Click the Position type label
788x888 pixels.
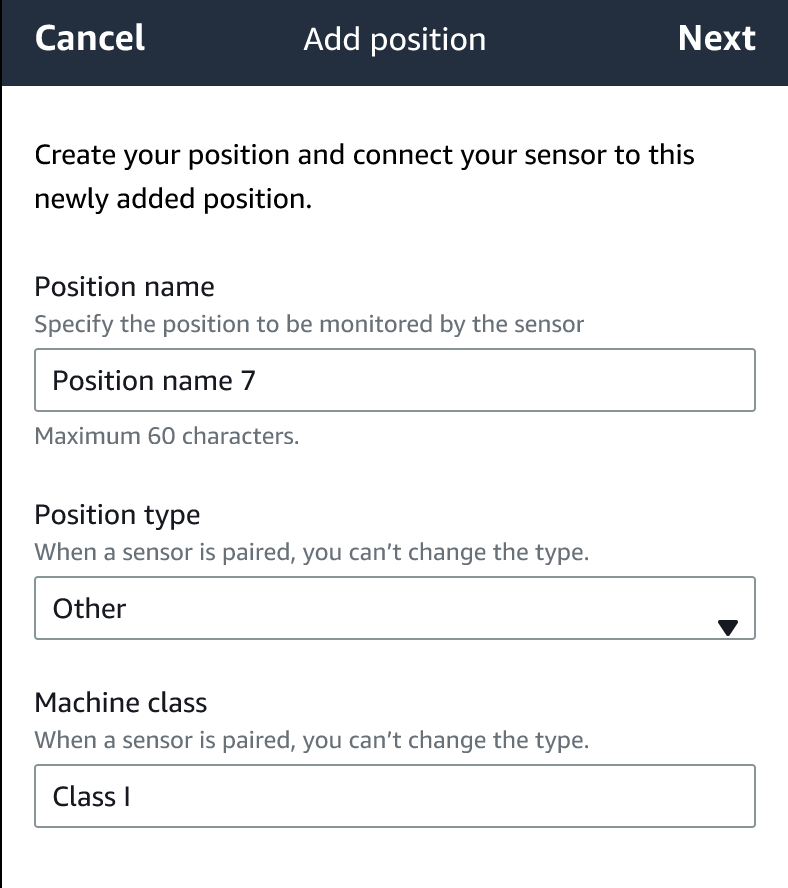(117, 515)
